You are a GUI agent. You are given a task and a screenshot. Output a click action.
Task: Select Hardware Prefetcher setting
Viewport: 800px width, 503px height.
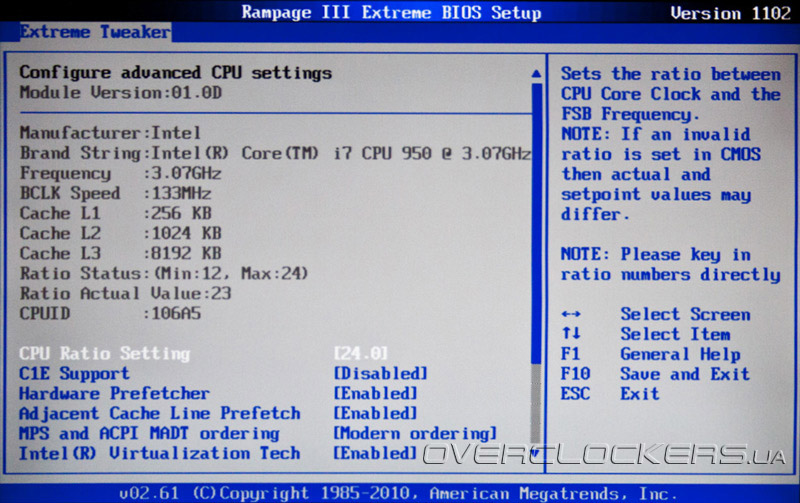(x=114, y=393)
